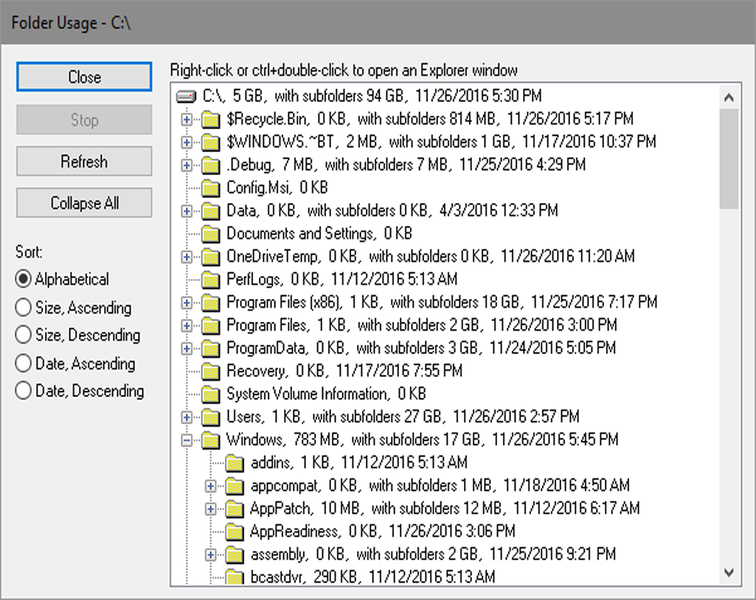Click the Windows folder icon
Screen dimensions: 756x600
[210, 440]
